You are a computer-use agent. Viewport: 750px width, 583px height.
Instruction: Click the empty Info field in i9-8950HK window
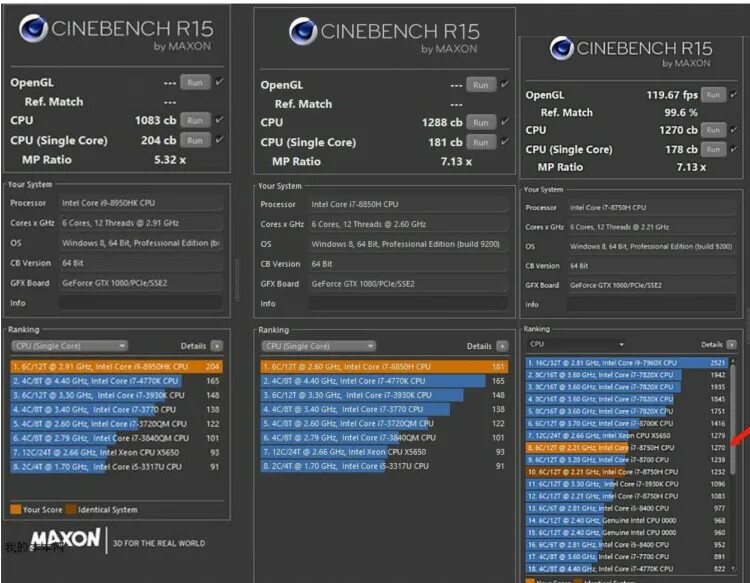tap(141, 303)
